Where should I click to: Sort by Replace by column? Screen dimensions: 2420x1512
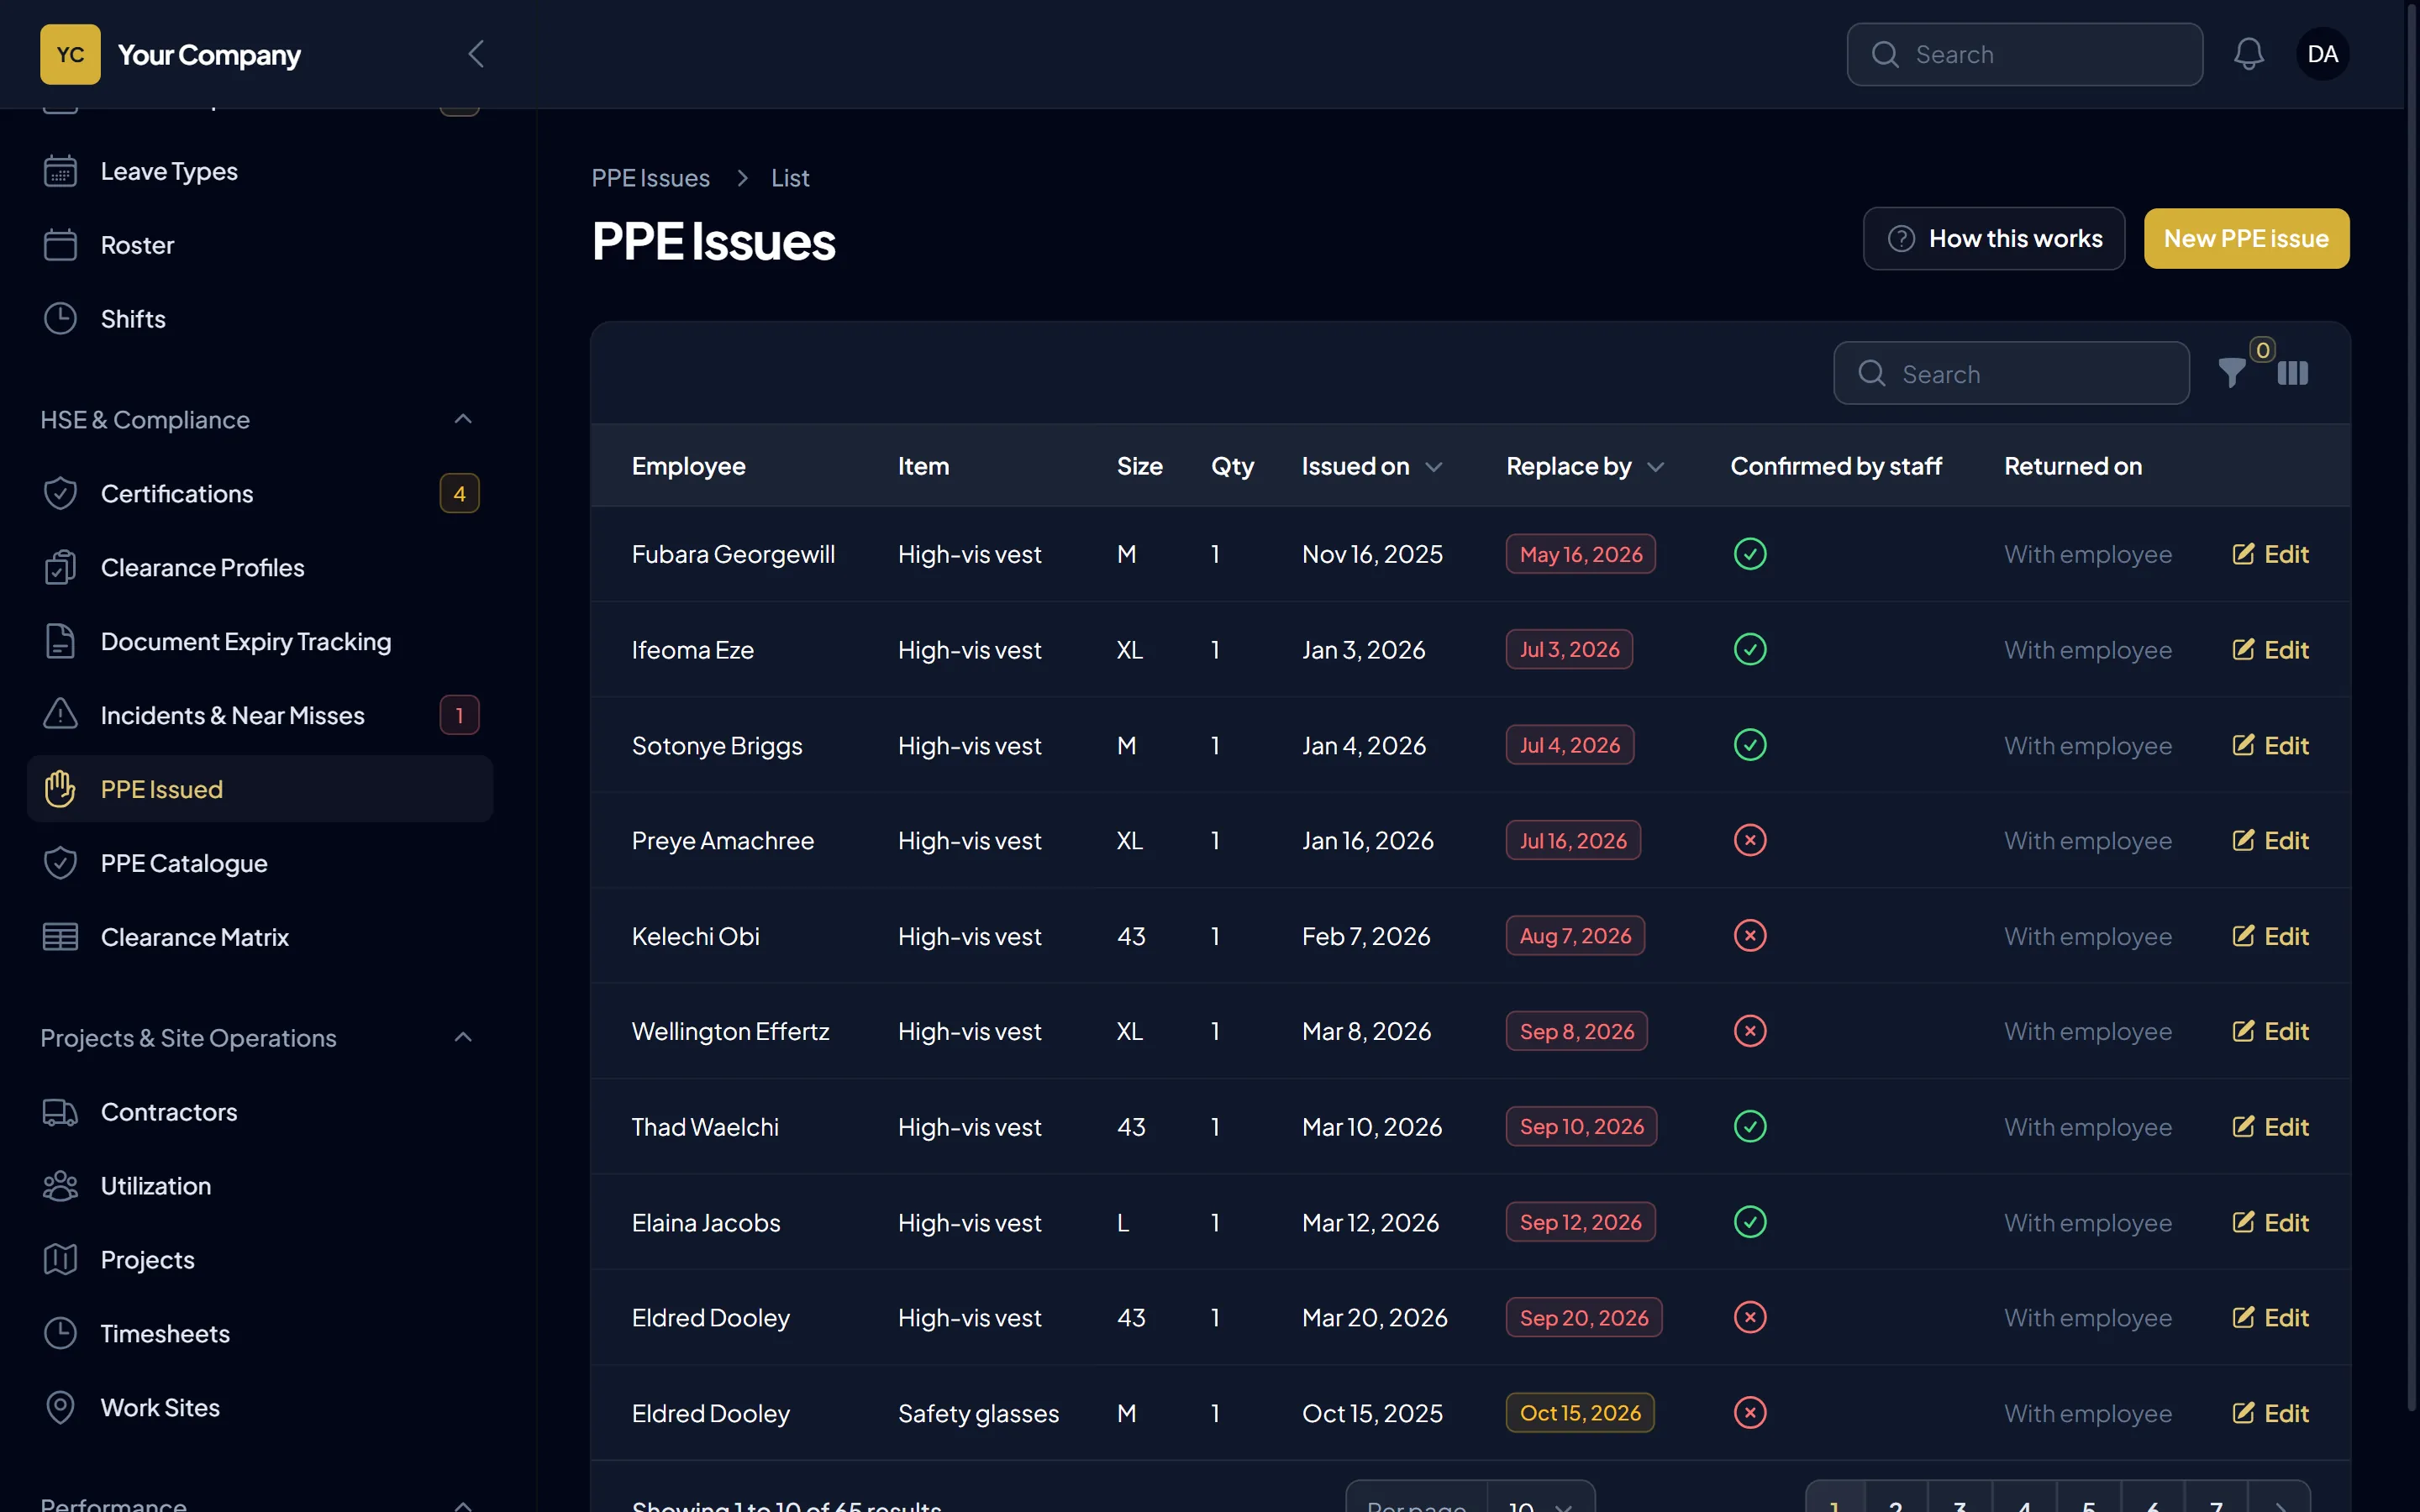click(x=1584, y=466)
